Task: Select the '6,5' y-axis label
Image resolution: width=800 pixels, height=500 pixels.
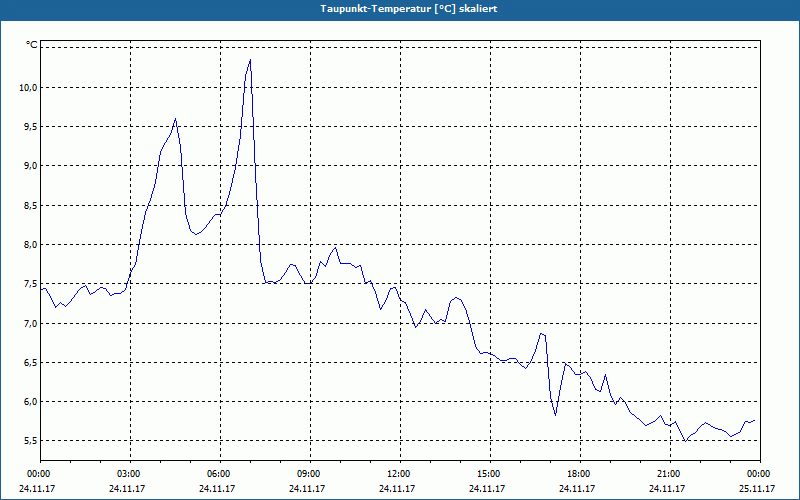Action: tap(31, 363)
